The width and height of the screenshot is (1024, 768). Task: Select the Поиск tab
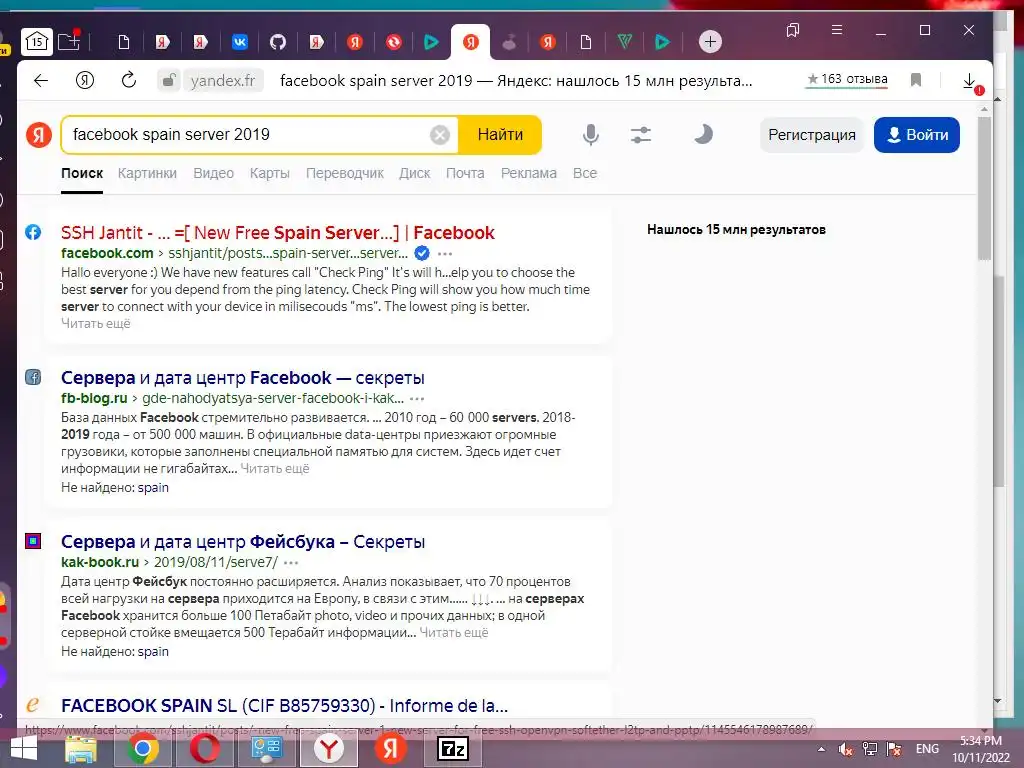pyautogui.click(x=82, y=173)
